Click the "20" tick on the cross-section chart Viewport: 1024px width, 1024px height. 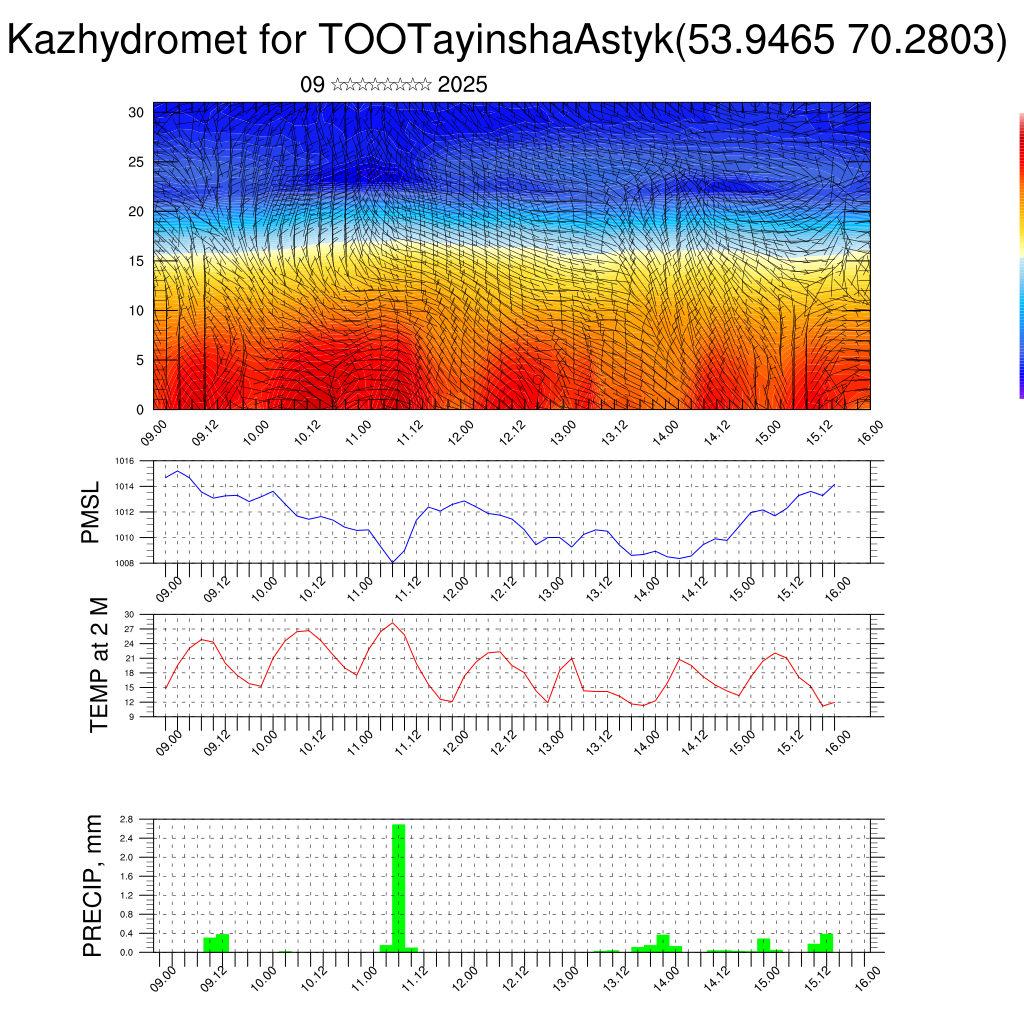click(136, 212)
